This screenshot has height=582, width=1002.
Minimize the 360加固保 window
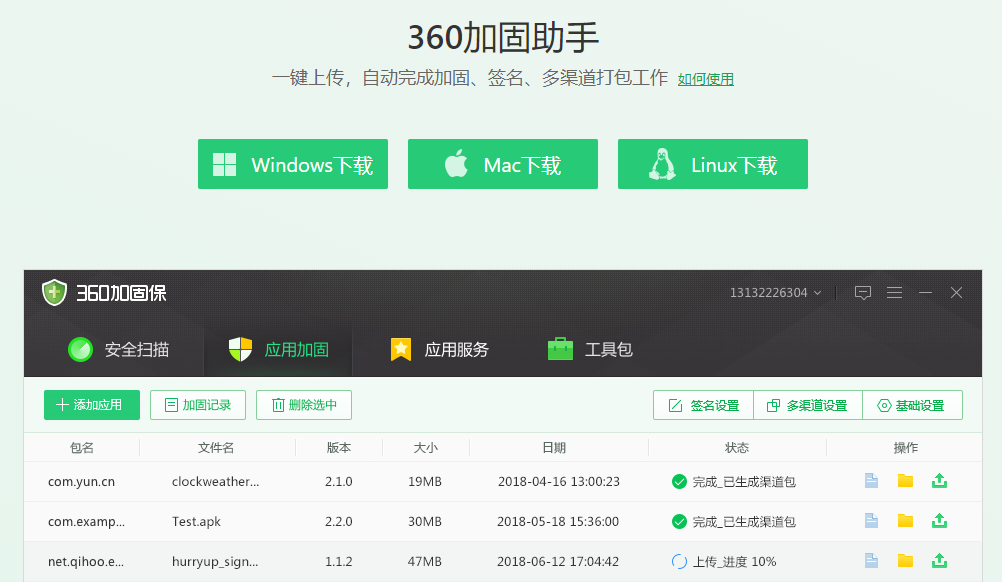click(925, 293)
